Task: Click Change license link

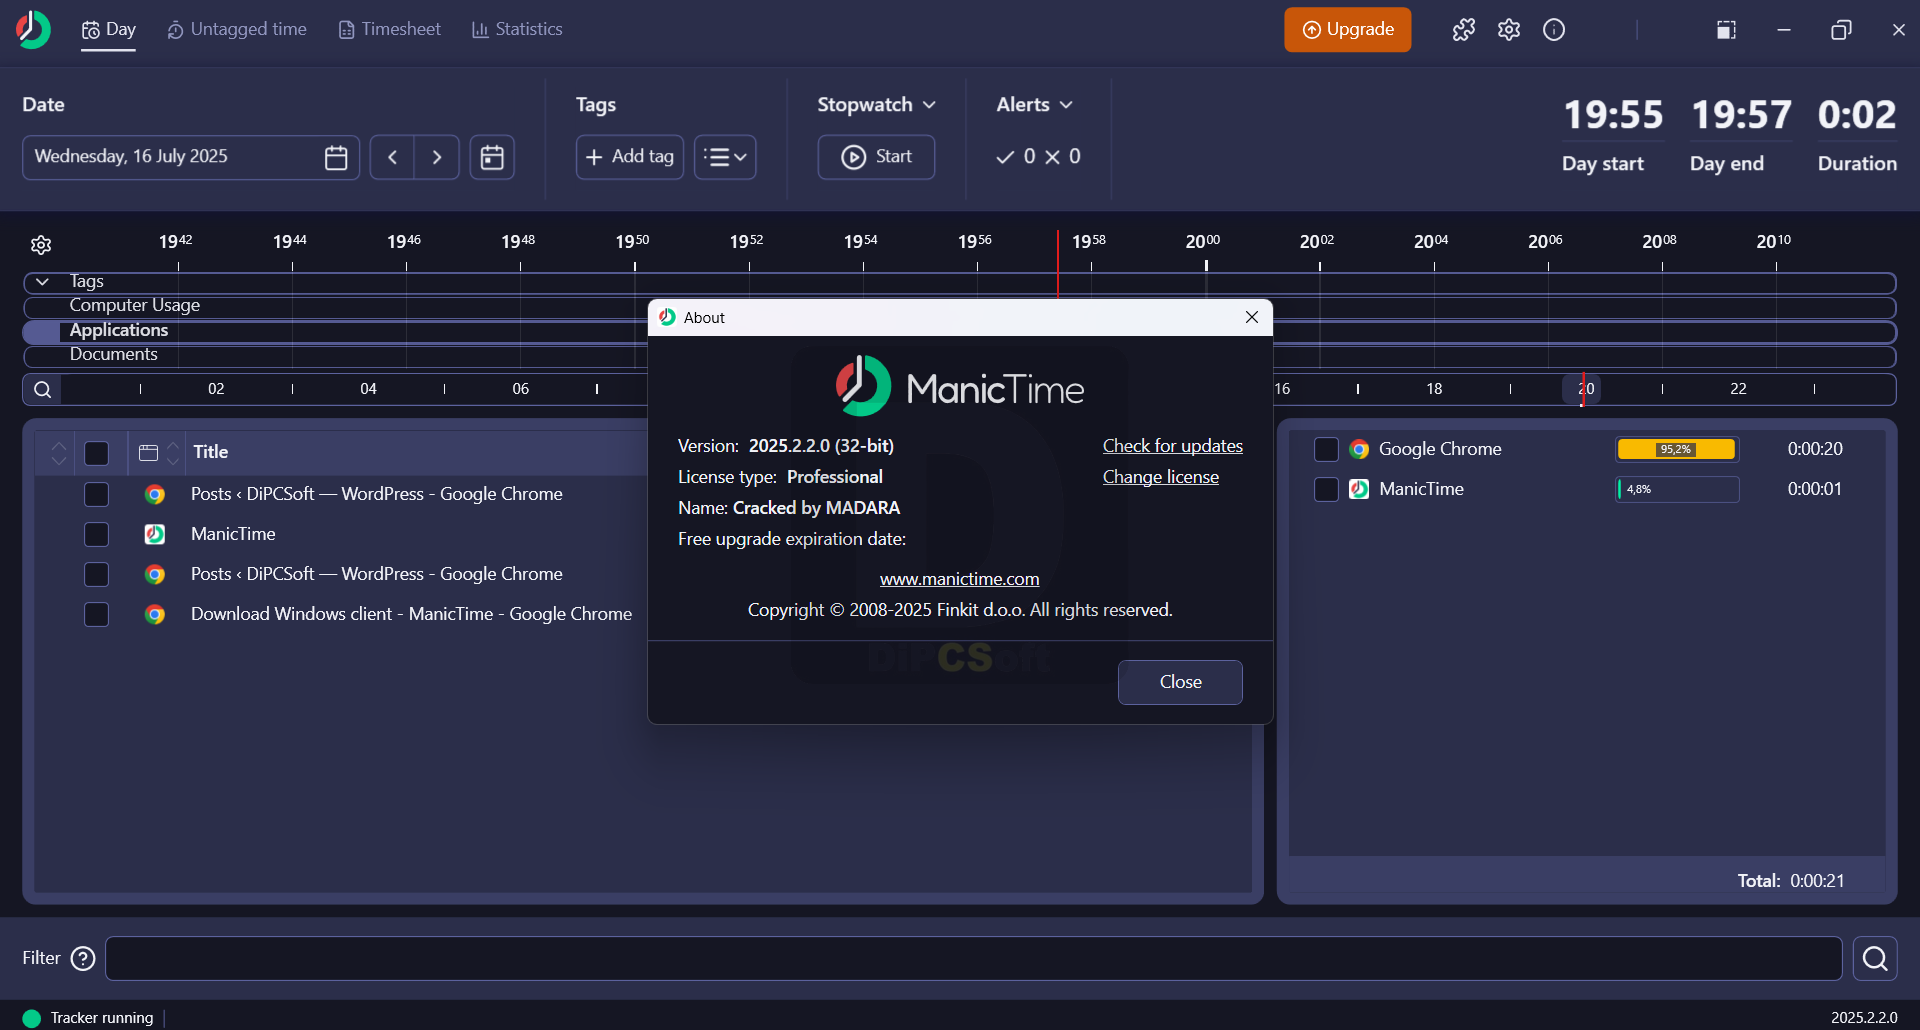Action: [x=1160, y=477]
